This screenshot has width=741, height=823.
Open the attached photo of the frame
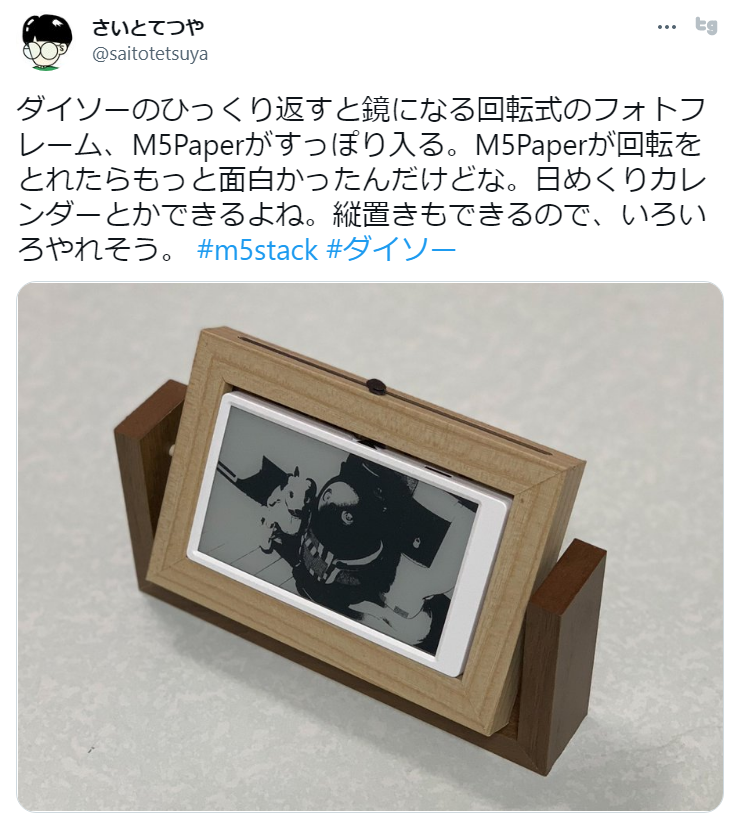coord(370,547)
